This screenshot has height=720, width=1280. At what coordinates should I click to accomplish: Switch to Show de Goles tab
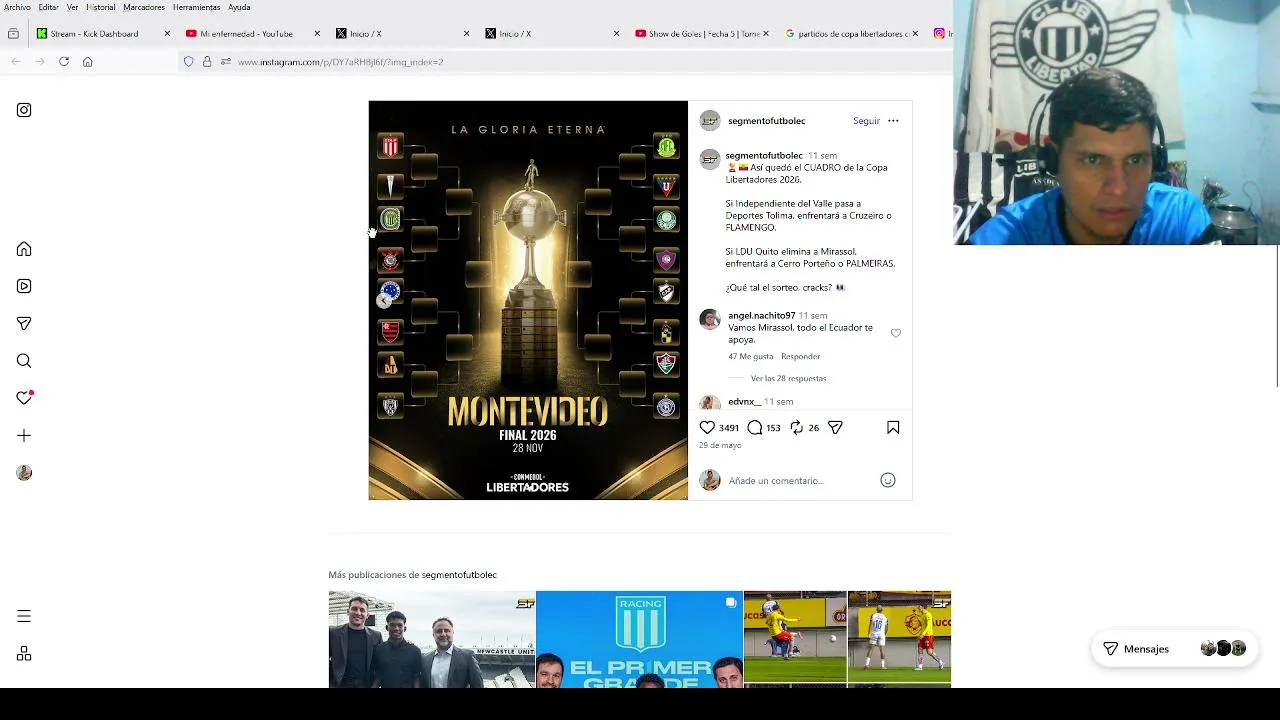point(702,34)
